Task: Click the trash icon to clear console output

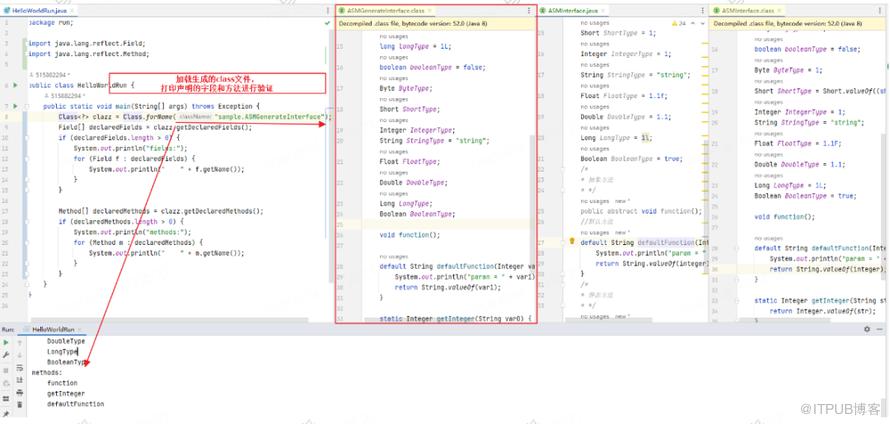Action: (x=20, y=405)
